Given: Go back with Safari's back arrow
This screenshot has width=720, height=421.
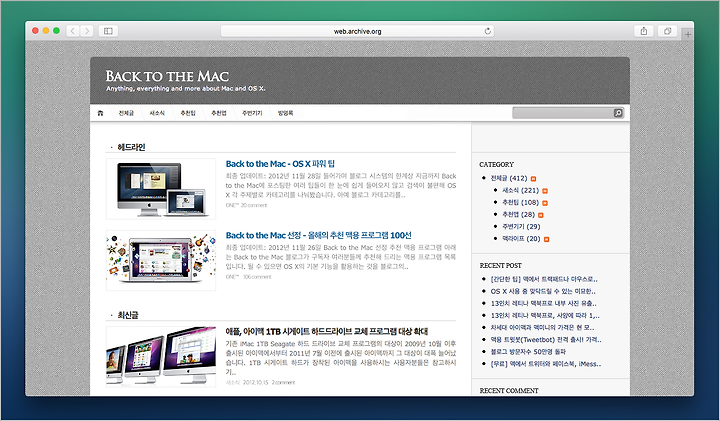Looking at the screenshot, I should tap(73, 31).
